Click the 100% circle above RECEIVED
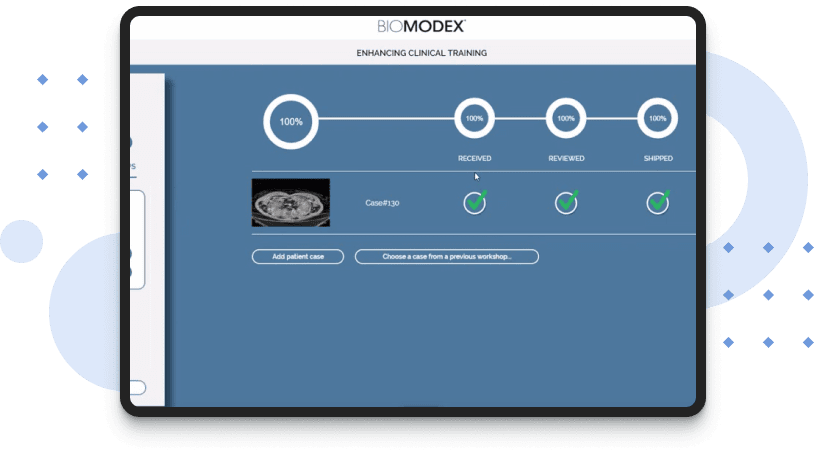Viewport: 814px width, 454px height. [474, 118]
